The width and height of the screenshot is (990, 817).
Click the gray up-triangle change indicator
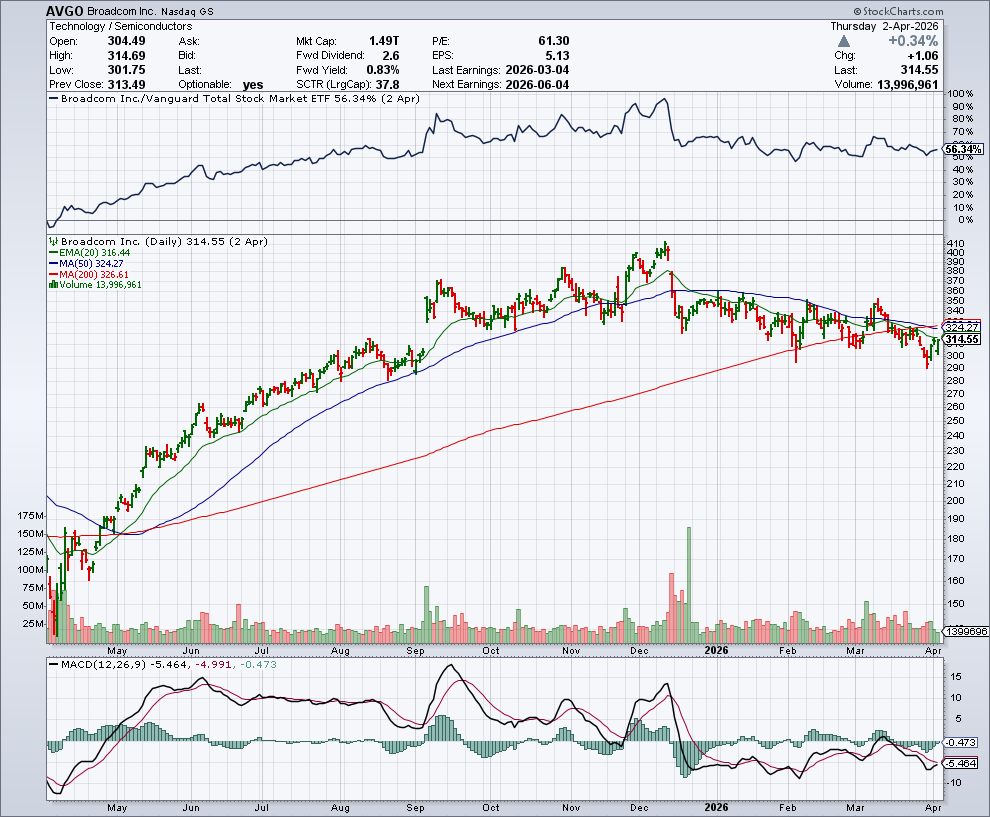coord(844,42)
